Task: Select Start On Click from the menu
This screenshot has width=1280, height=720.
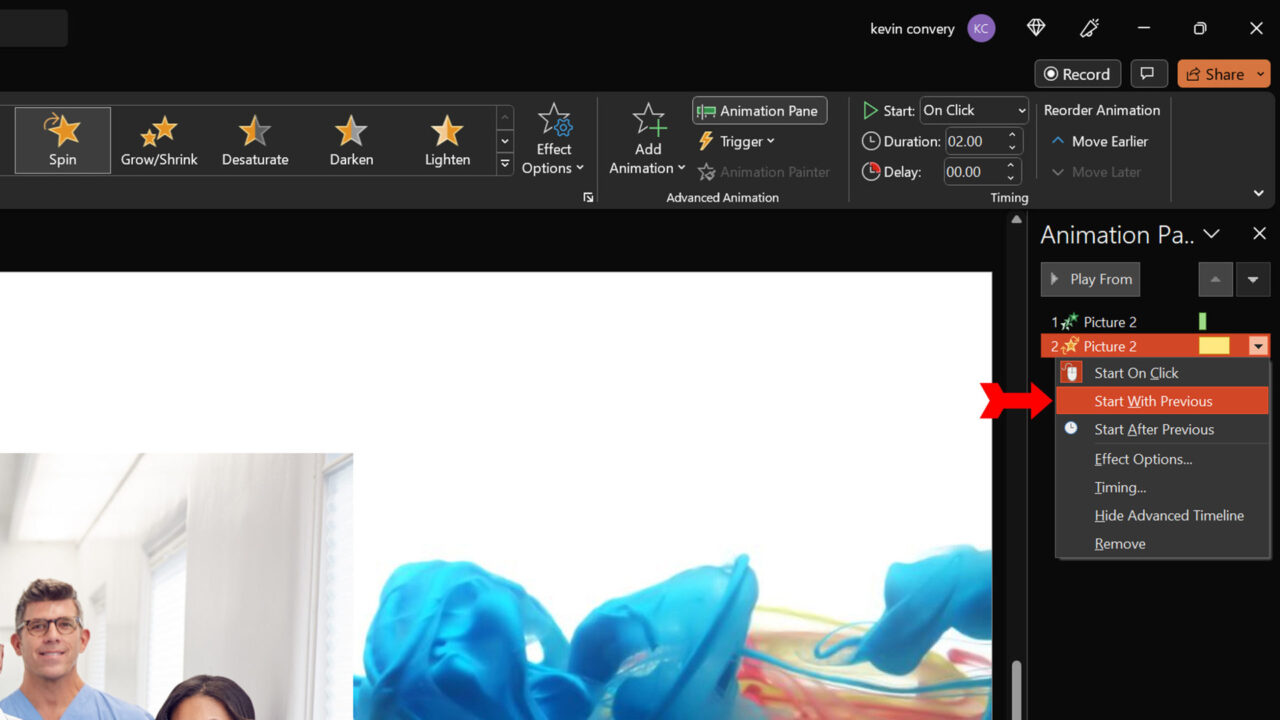Action: coord(1136,372)
